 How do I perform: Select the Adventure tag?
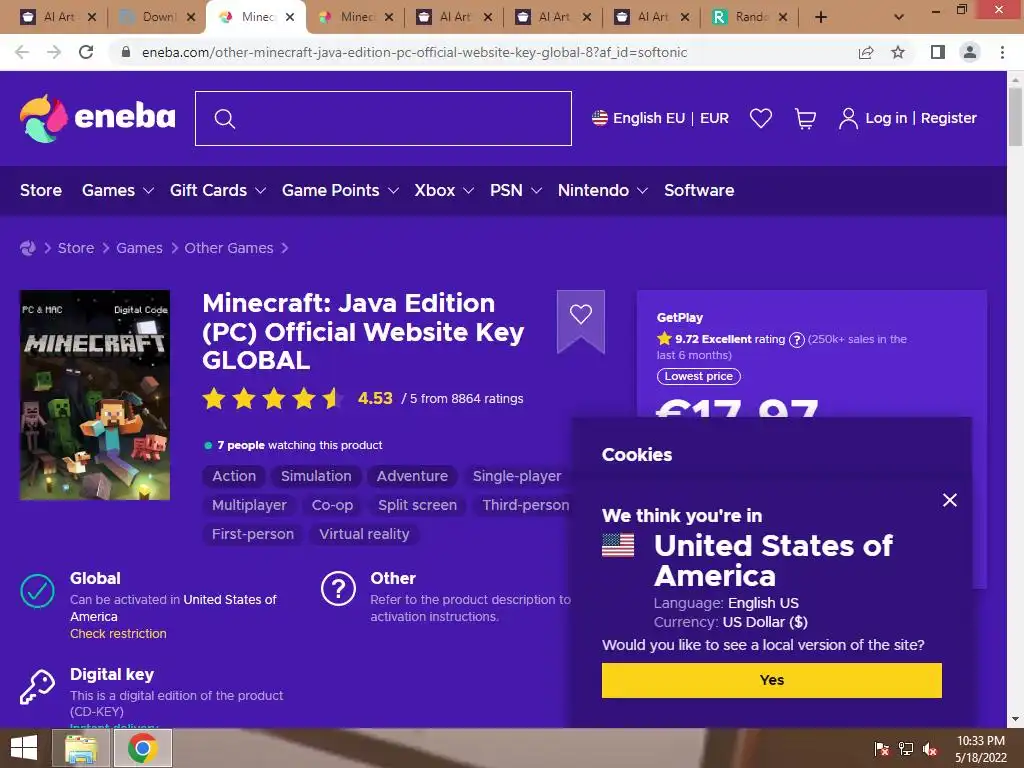[412, 476]
